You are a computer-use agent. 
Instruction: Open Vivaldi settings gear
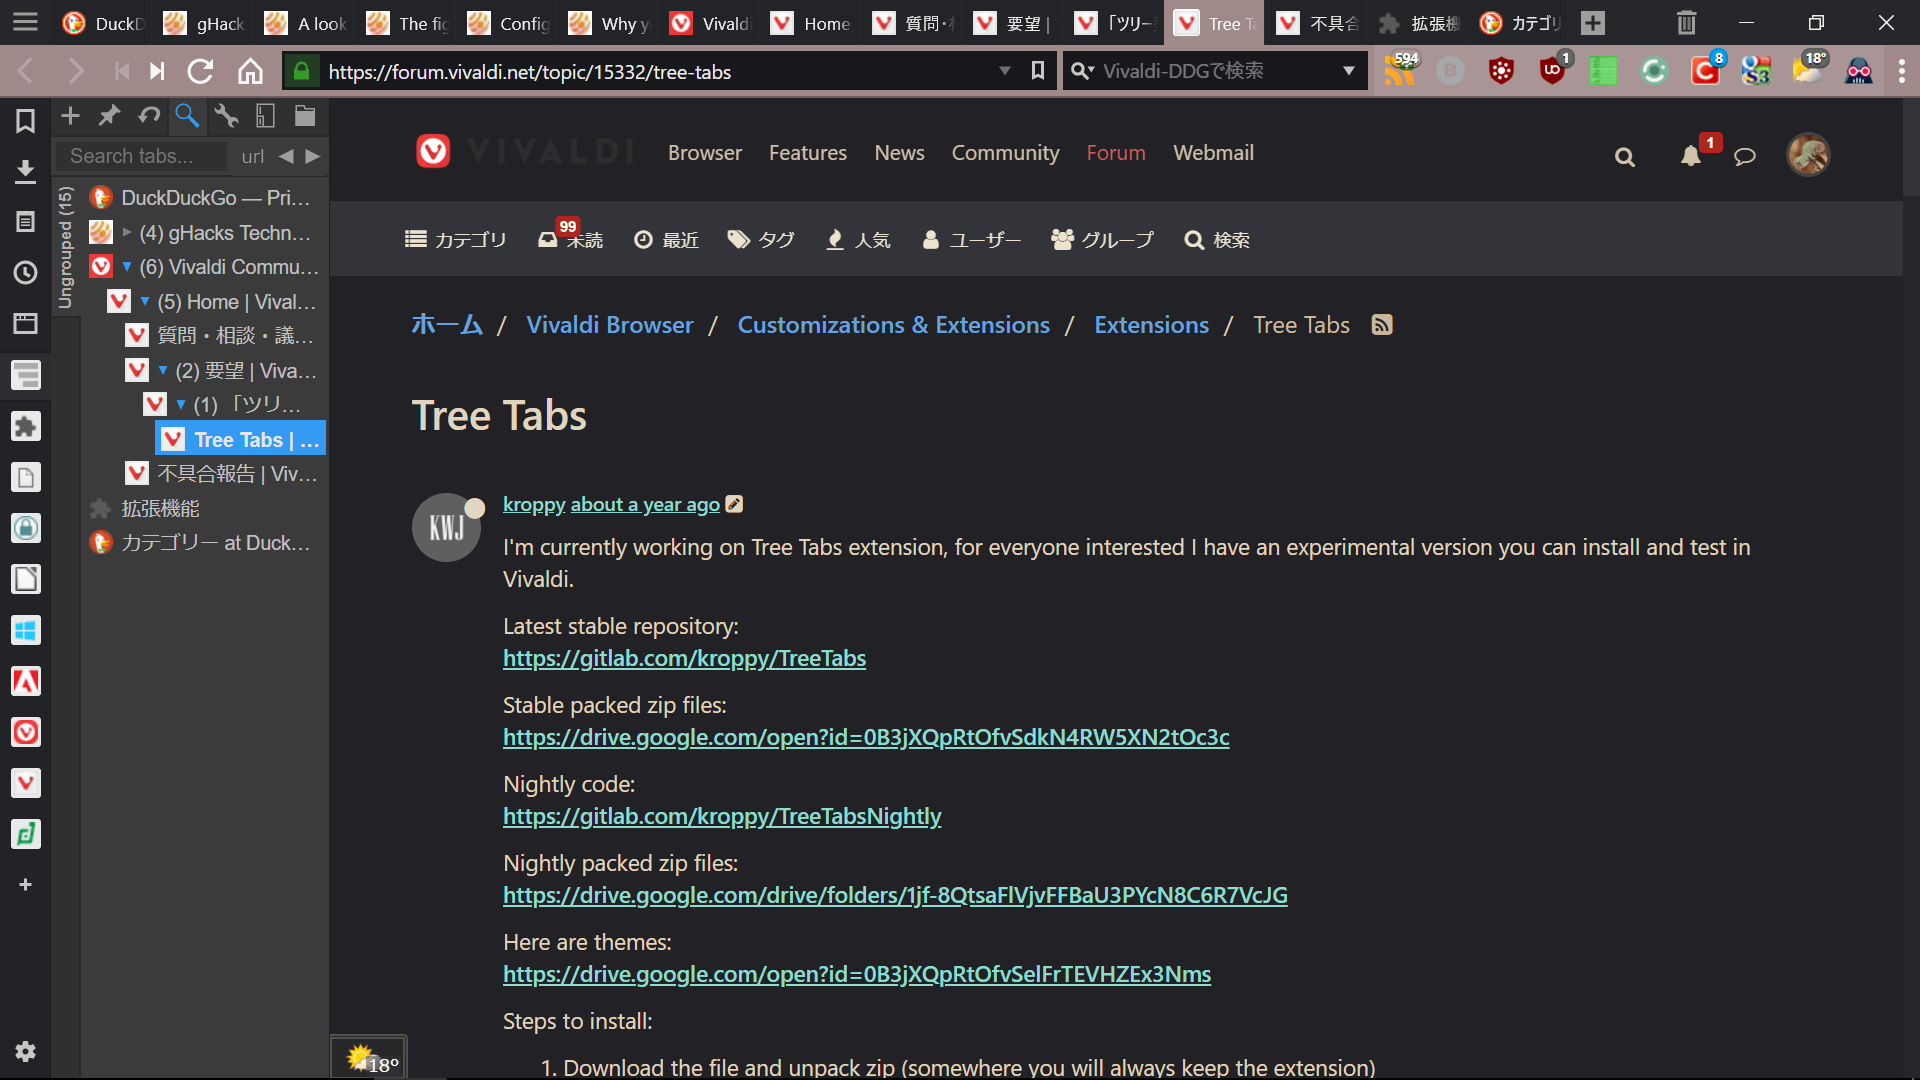coord(25,1051)
